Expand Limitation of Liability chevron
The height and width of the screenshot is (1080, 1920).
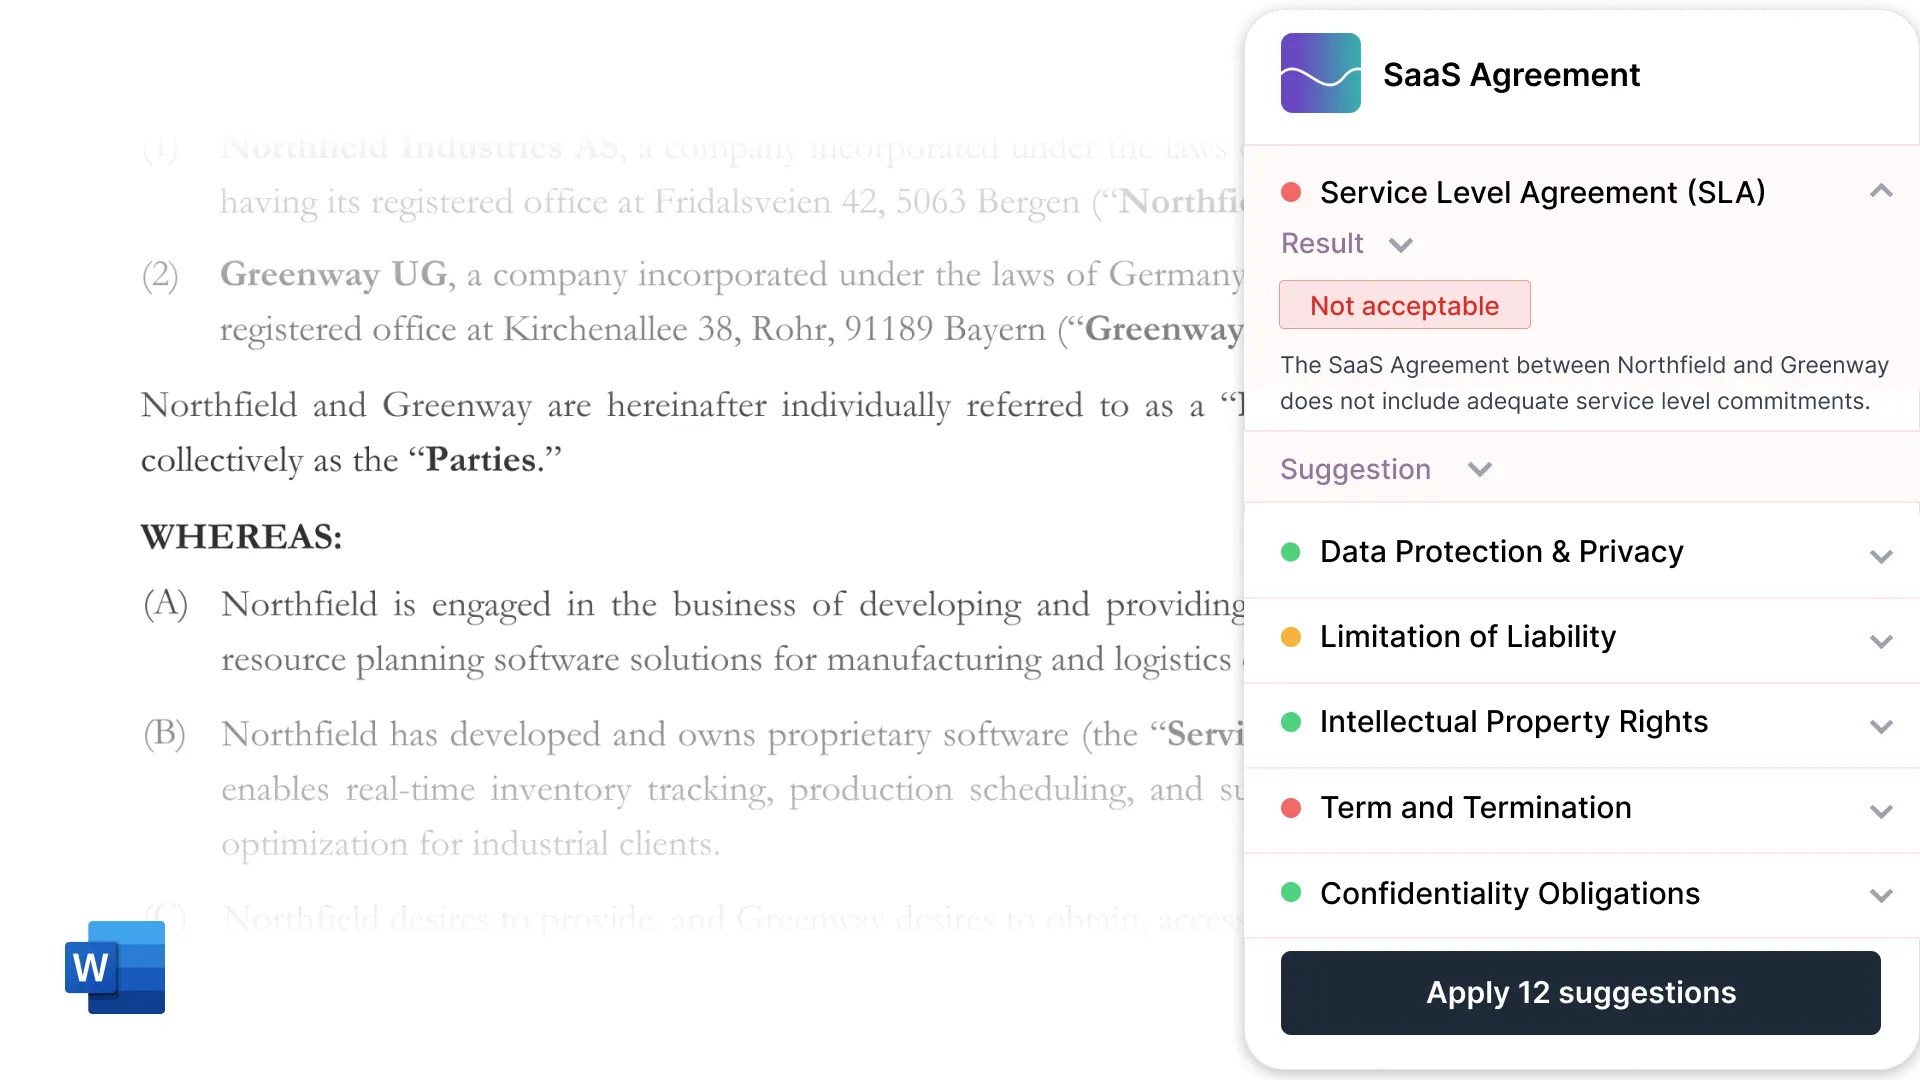(1881, 641)
